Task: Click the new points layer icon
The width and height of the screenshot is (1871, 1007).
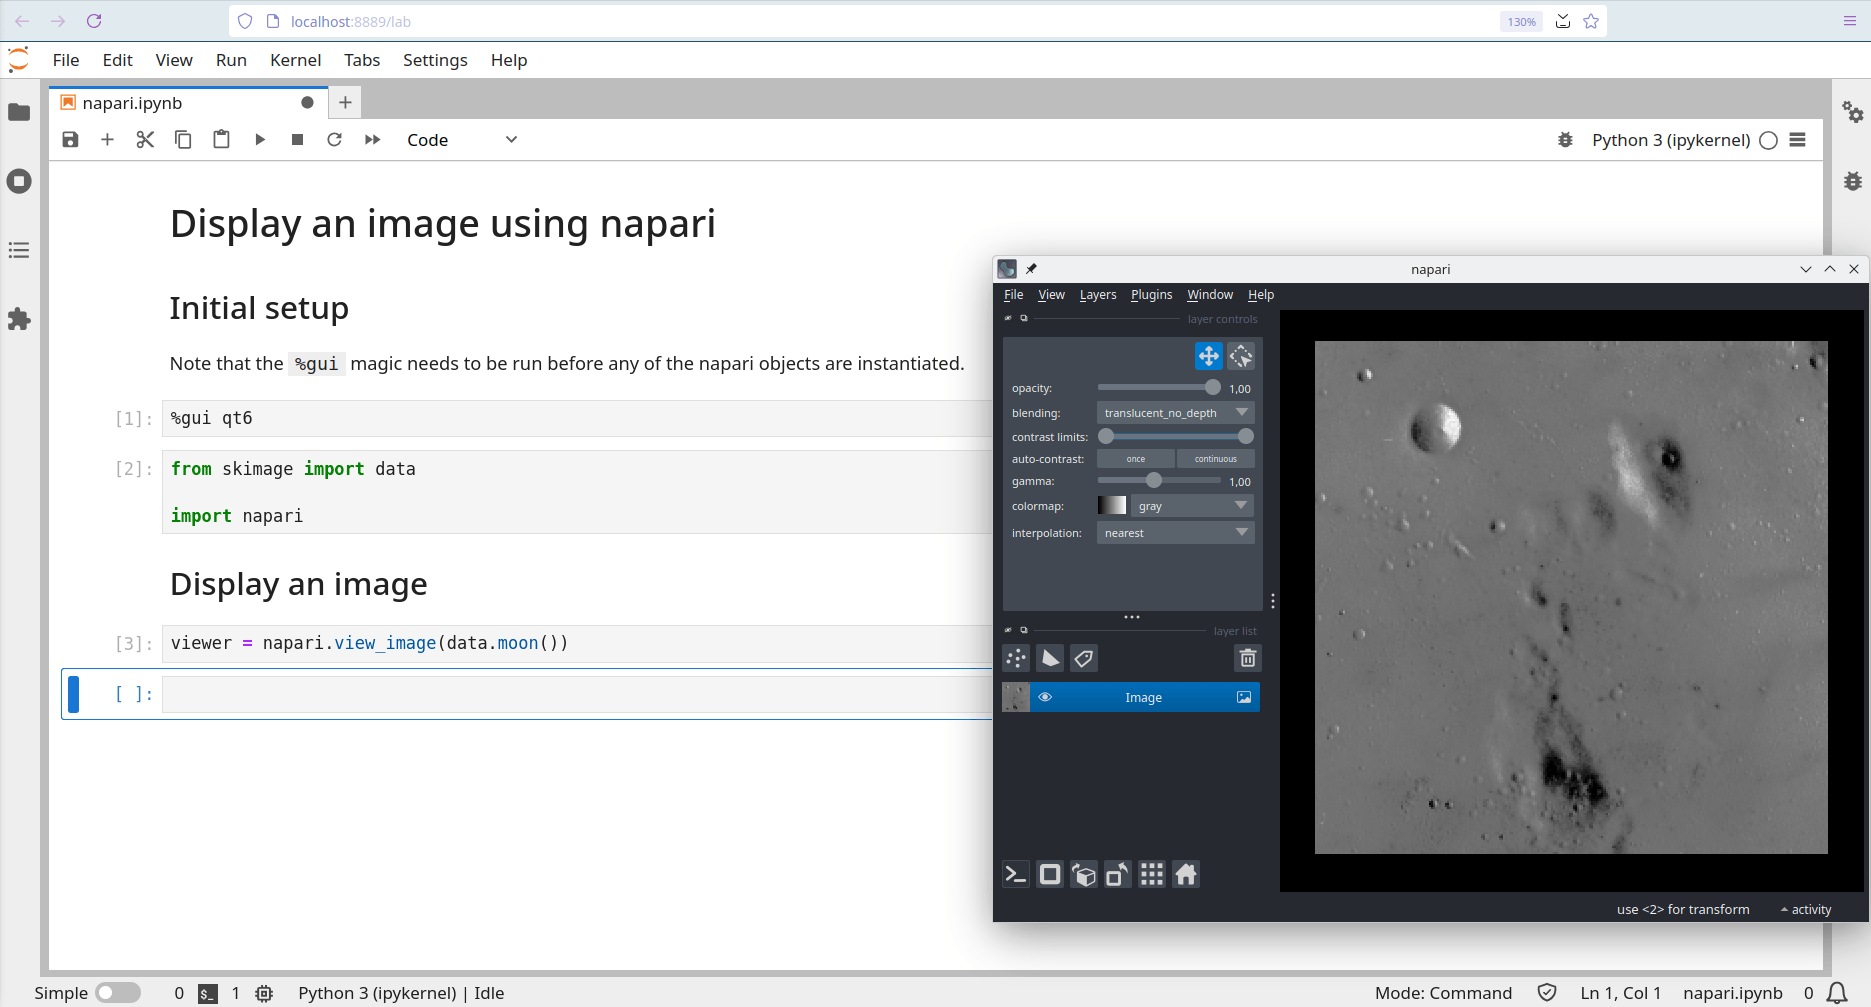Action: coord(1016,658)
